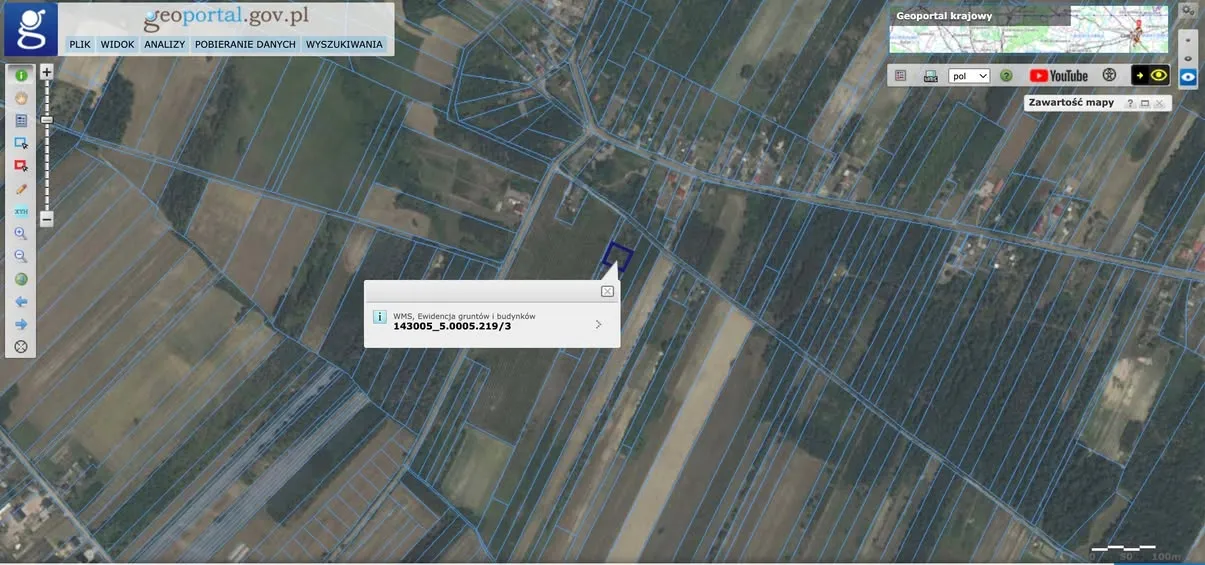
Task: Open the WYSZUKIWANIA menu
Action: [344, 44]
